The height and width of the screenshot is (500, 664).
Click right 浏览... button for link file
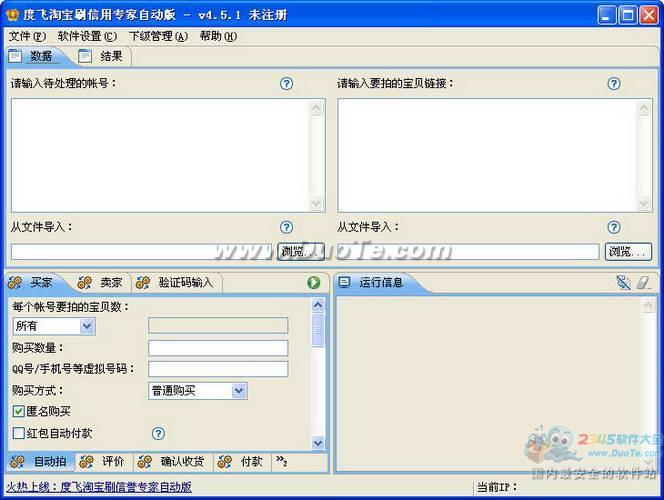(x=628, y=251)
